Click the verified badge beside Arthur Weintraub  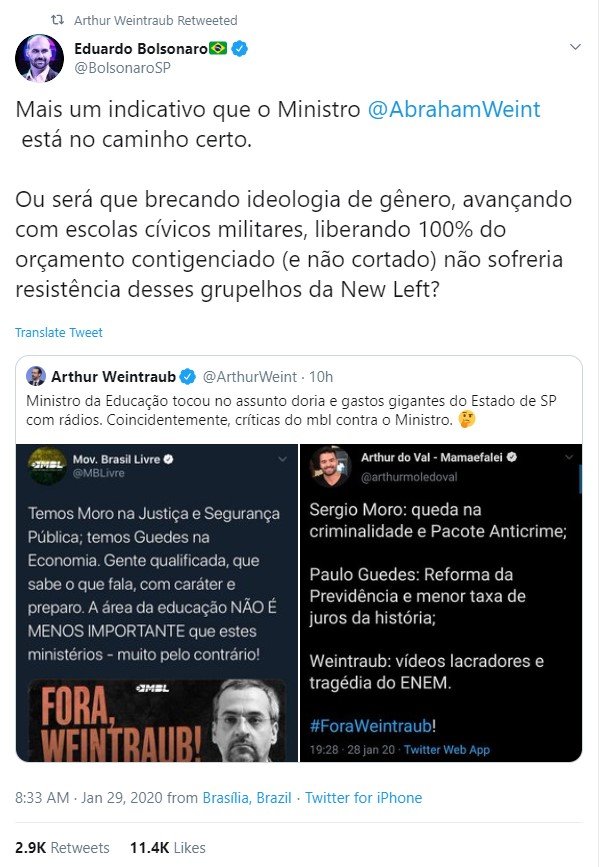tap(188, 377)
